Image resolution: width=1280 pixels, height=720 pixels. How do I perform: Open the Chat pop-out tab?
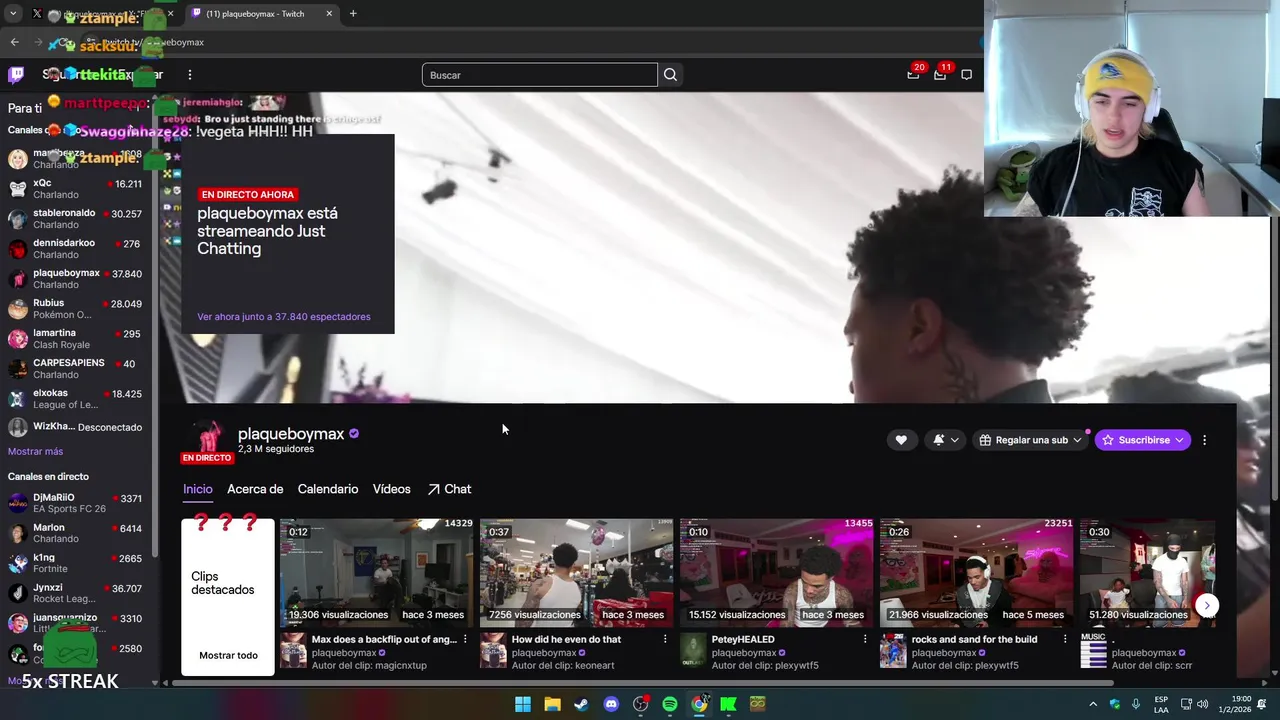pos(449,489)
